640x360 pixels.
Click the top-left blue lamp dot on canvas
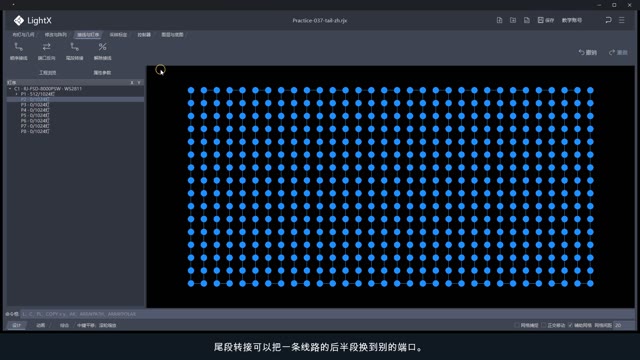[191, 90]
